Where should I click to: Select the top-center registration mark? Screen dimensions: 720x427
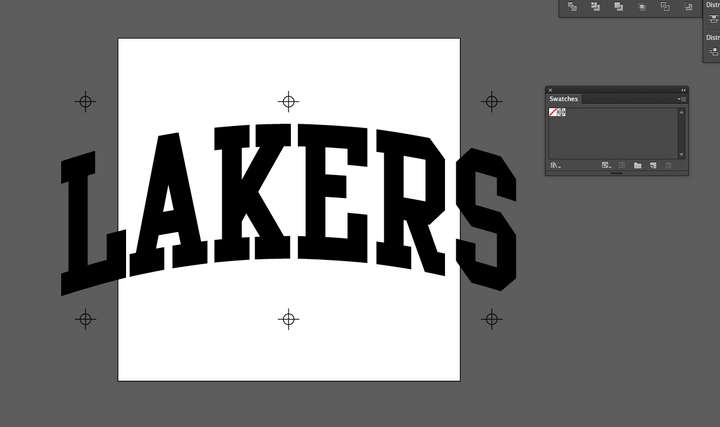[288, 101]
